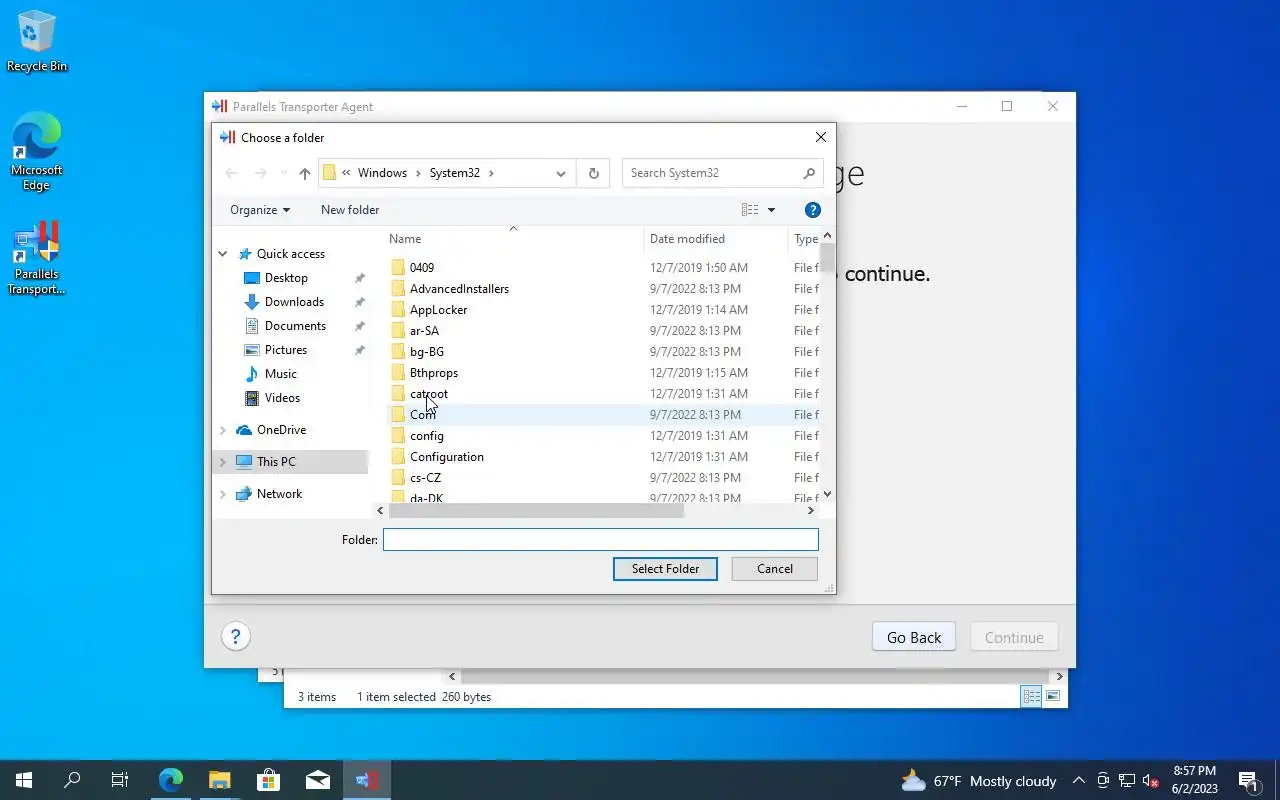This screenshot has width=1280, height=800.
Task: Refresh the System32 folder listing
Action: click(x=593, y=173)
